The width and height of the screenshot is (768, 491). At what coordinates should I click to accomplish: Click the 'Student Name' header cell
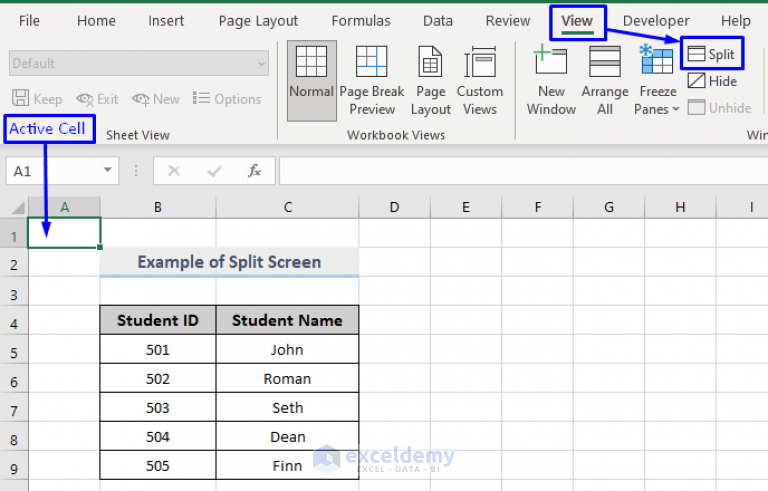[288, 320]
